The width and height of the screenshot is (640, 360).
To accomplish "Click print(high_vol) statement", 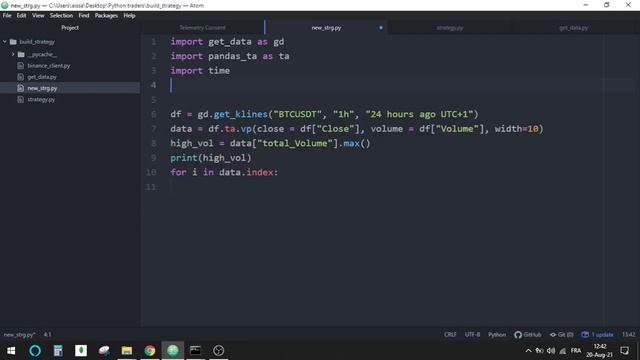I will click(x=211, y=158).
